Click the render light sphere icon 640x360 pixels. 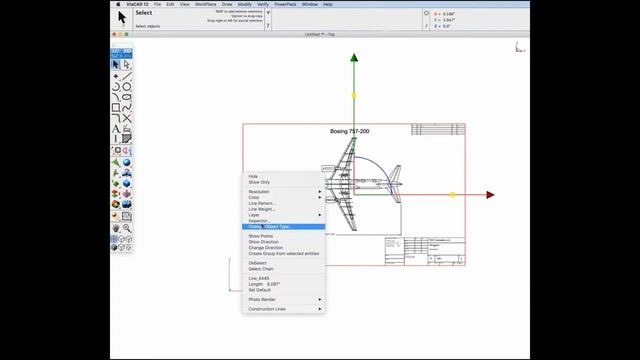(116, 216)
